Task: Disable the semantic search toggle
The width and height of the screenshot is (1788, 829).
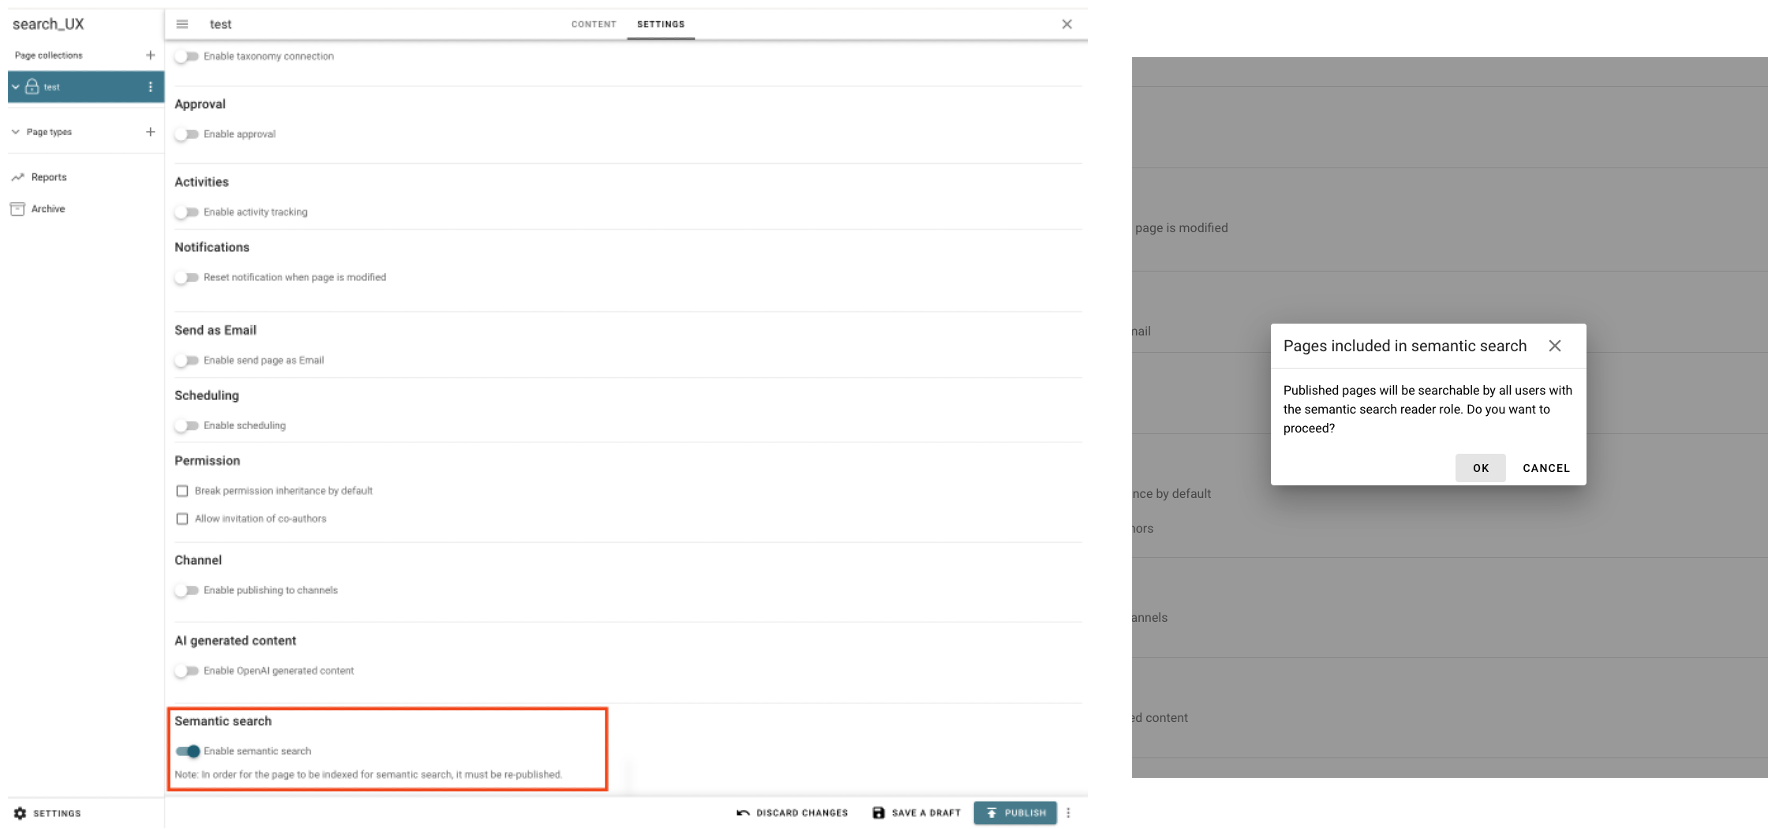Action: 188,751
